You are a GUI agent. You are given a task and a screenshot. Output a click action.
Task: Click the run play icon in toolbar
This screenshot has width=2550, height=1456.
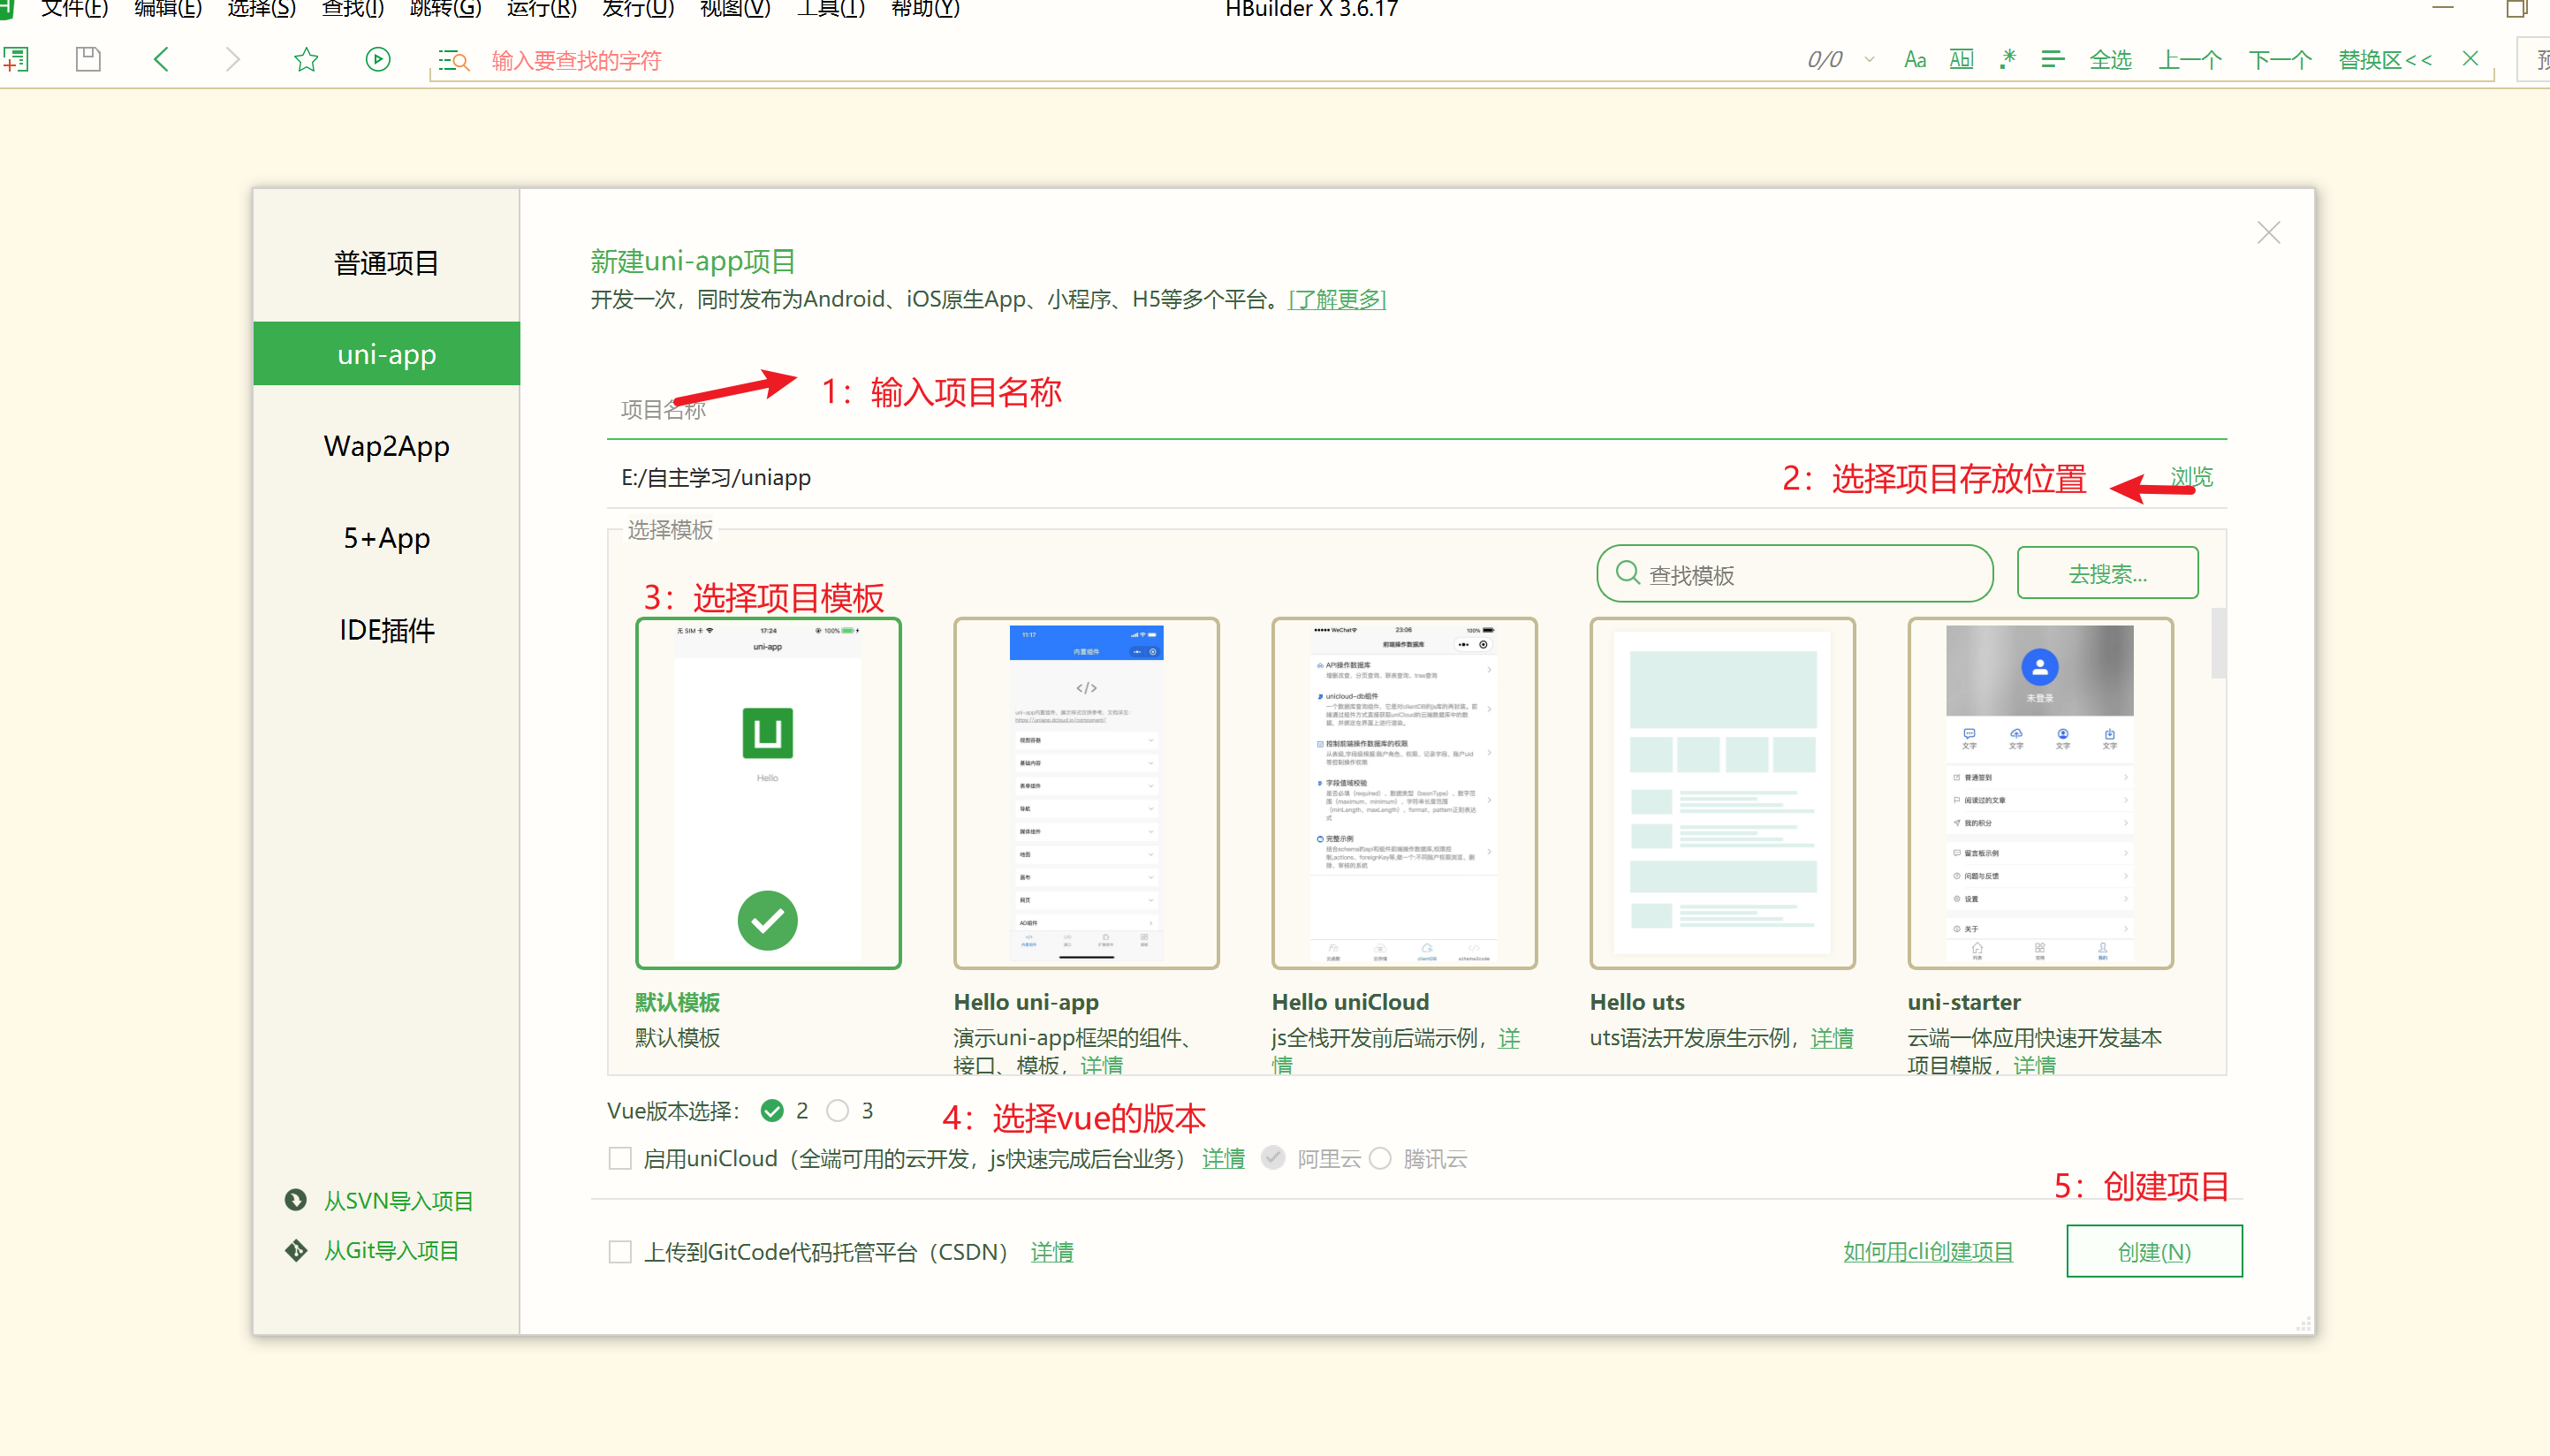[377, 59]
